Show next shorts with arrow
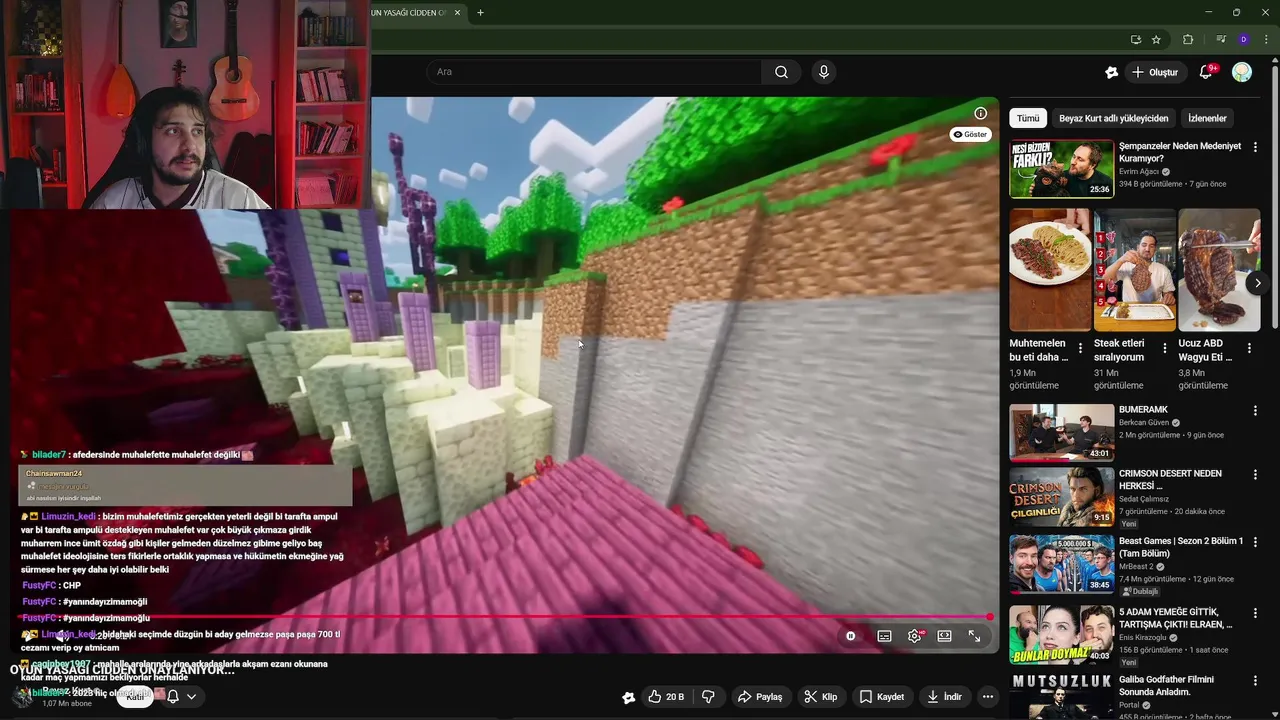 click(1257, 283)
